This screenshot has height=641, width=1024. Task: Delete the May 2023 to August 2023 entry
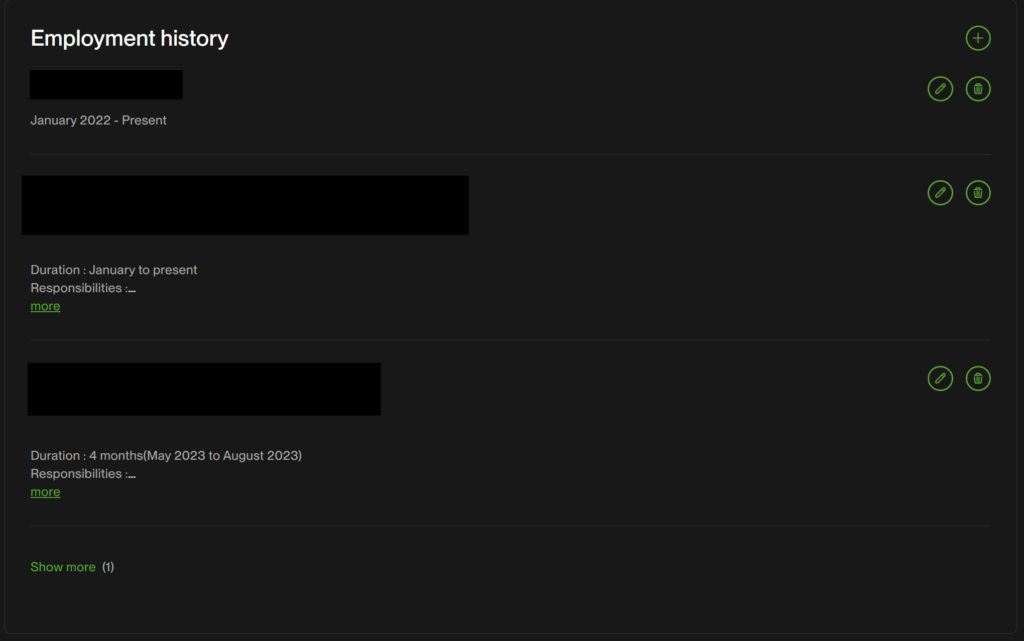(978, 378)
